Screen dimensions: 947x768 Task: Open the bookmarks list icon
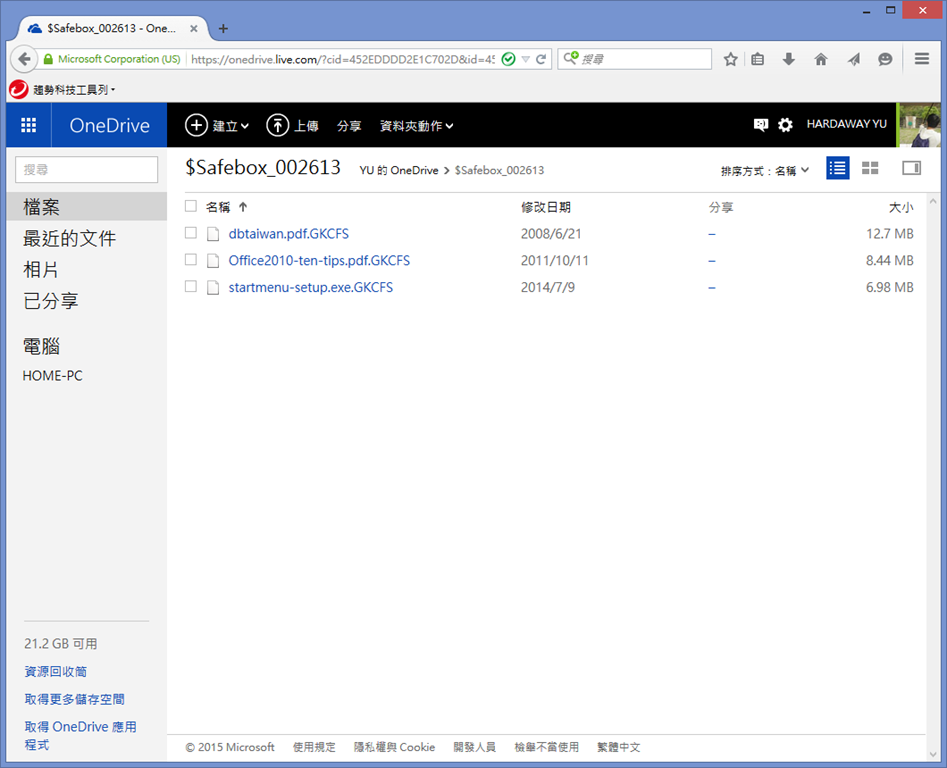757,59
